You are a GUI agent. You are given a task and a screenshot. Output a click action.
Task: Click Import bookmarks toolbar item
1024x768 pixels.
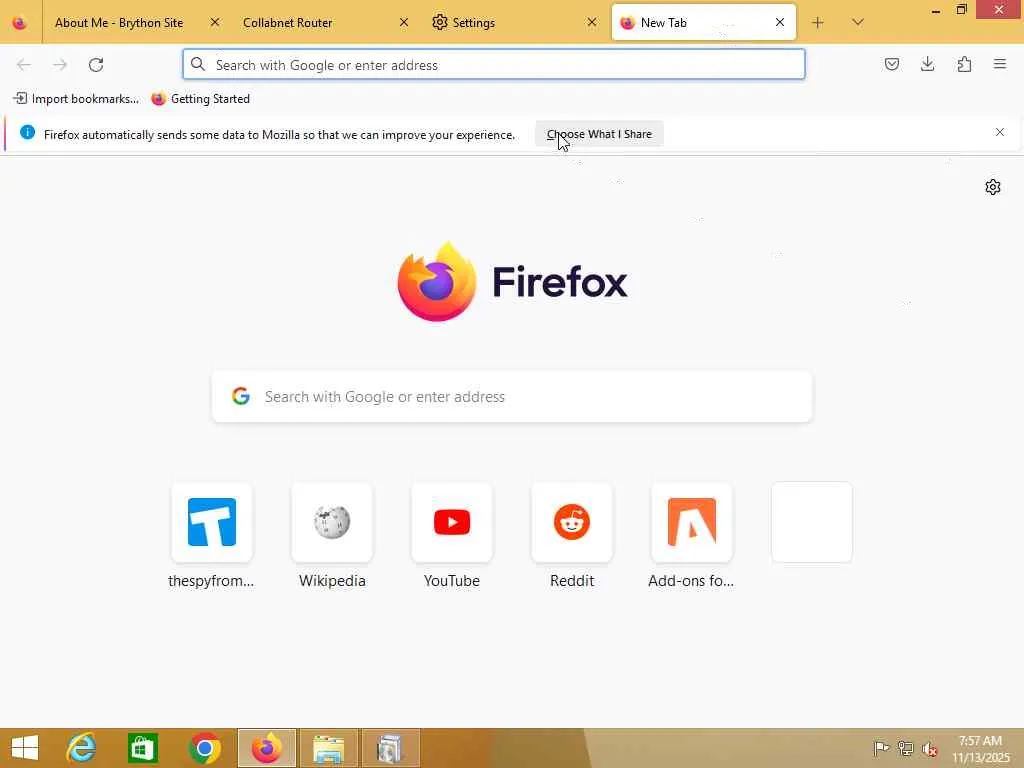pyautogui.click(x=76, y=99)
